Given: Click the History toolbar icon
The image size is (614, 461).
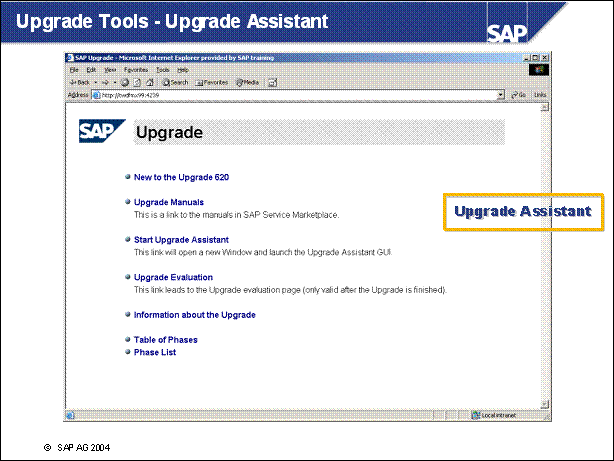Looking at the screenshot, I should [272, 82].
